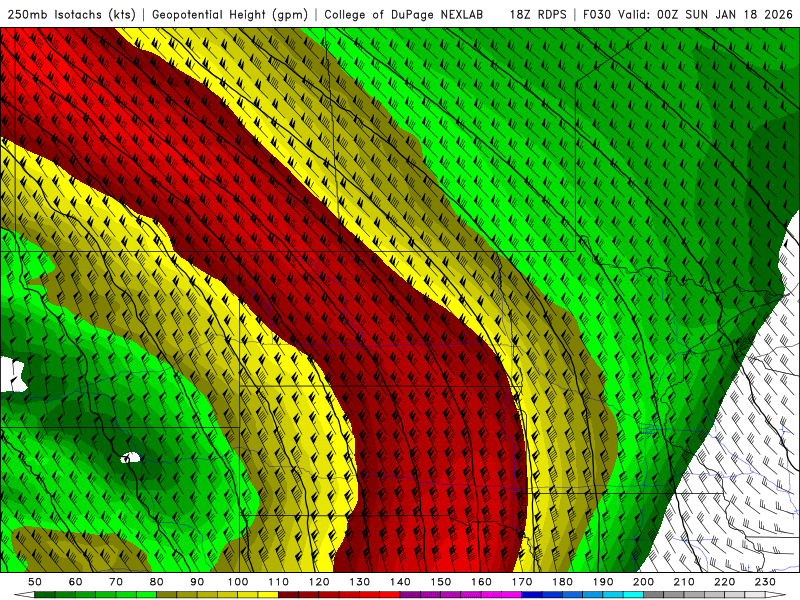Image resolution: width=800 pixels, height=600 pixels.
Task: Click the legend value 210
Action: [684, 582]
